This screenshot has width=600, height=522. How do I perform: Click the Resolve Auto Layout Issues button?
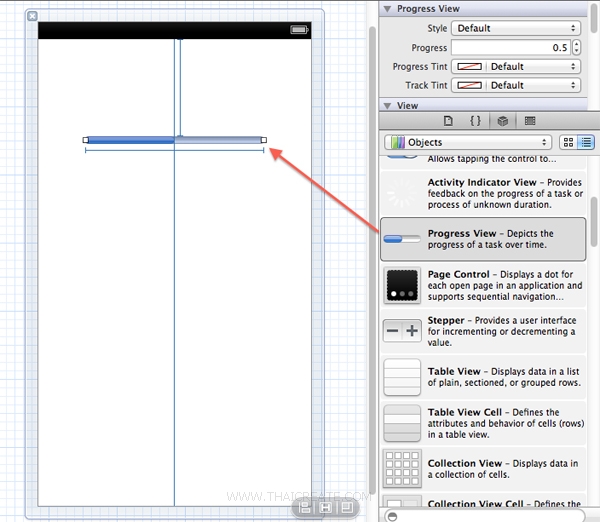[347, 508]
